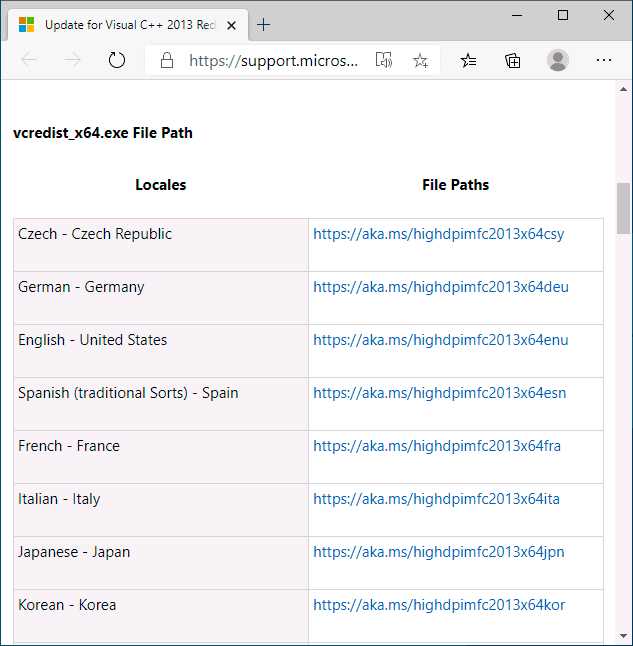Click the padlock site info icon
This screenshot has height=646, width=633.
(166, 61)
